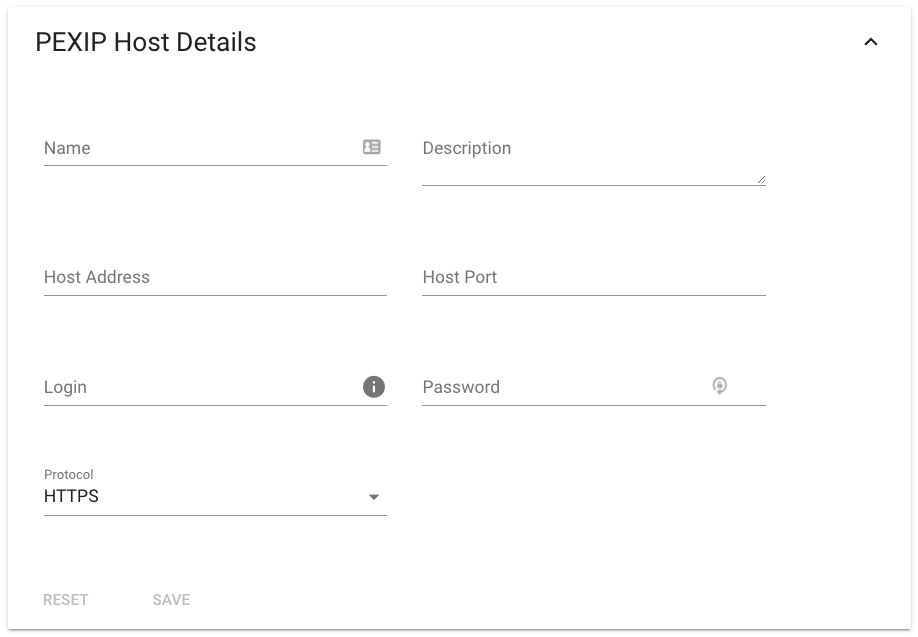Focus the Name input field
This screenshot has width=918, height=637.
[x=202, y=148]
